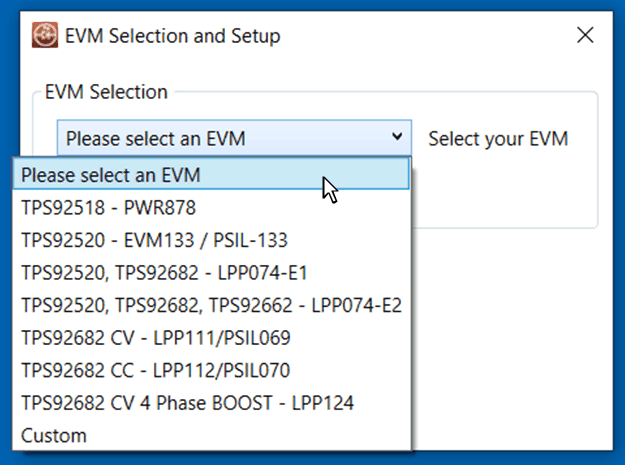The image size is (625, 465).
Task: Click the "EVM Selection" group box heading
Action: [106, 92]
